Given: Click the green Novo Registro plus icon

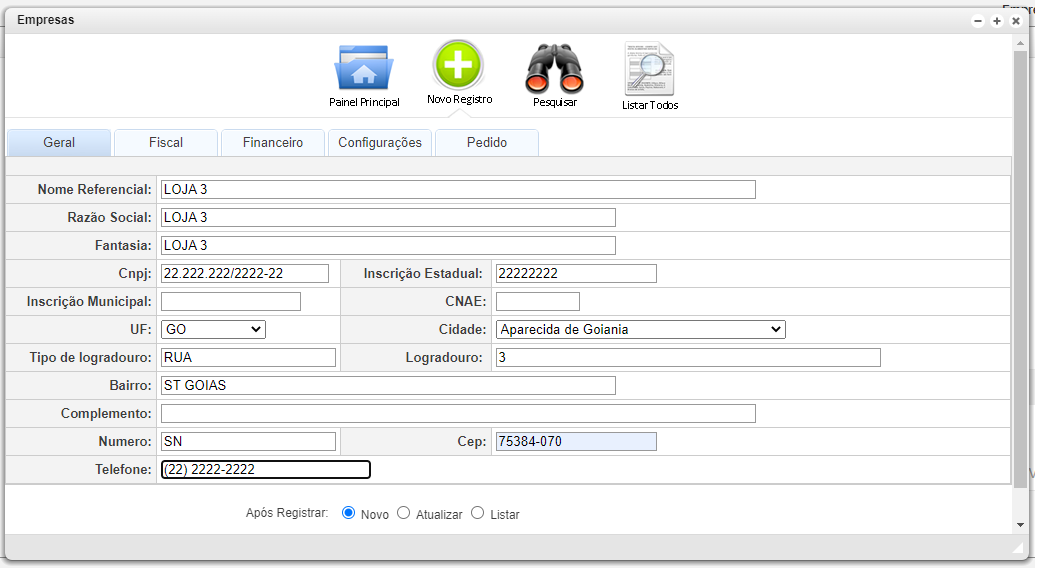Looking at the screenshot, I should click(458, 65).
